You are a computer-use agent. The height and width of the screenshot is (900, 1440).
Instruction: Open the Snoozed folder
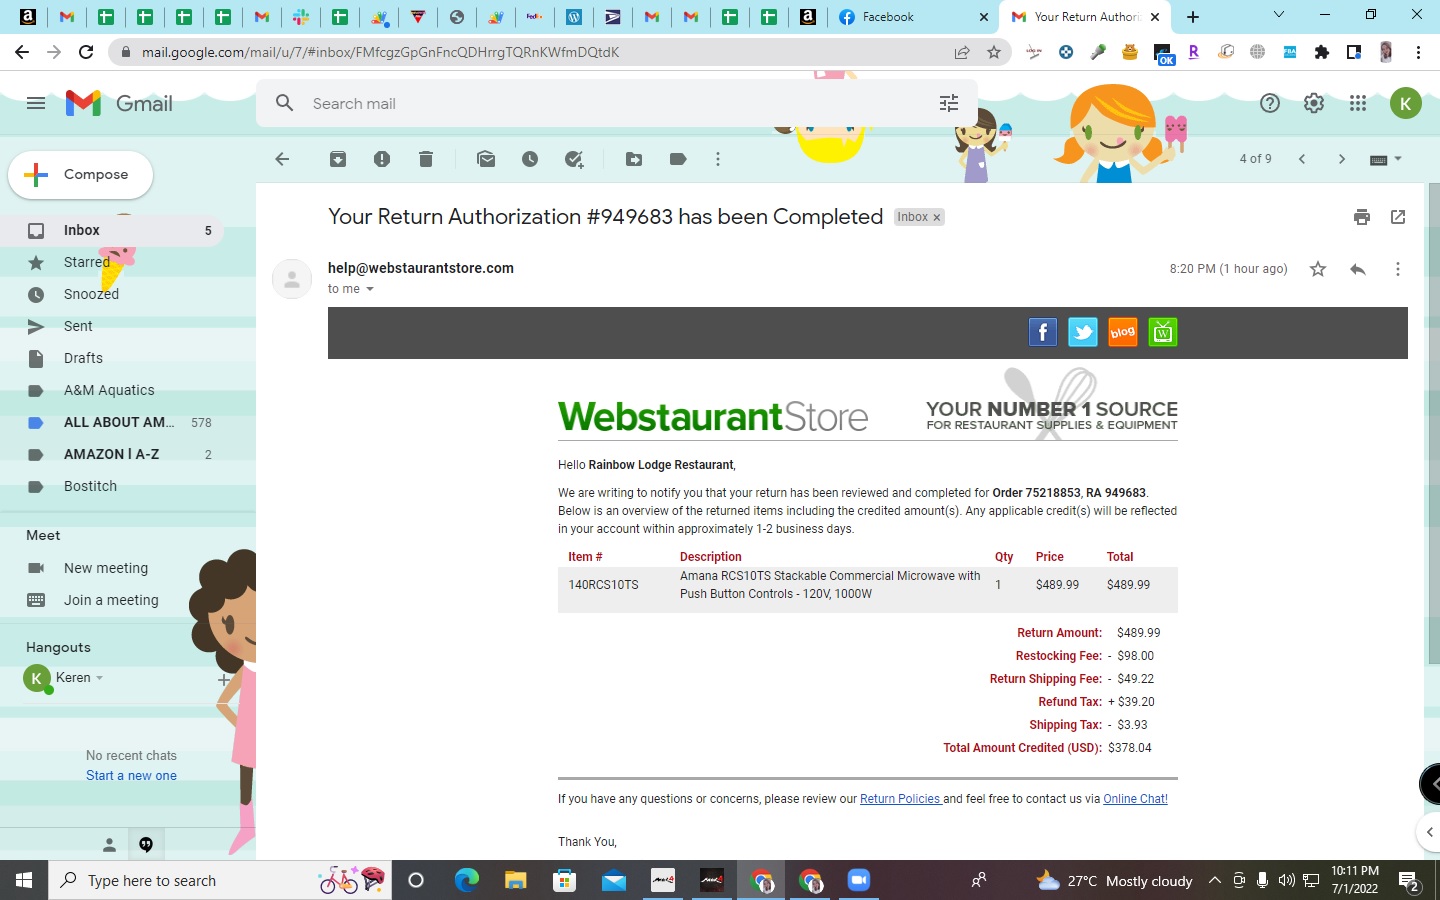[112, 294]
